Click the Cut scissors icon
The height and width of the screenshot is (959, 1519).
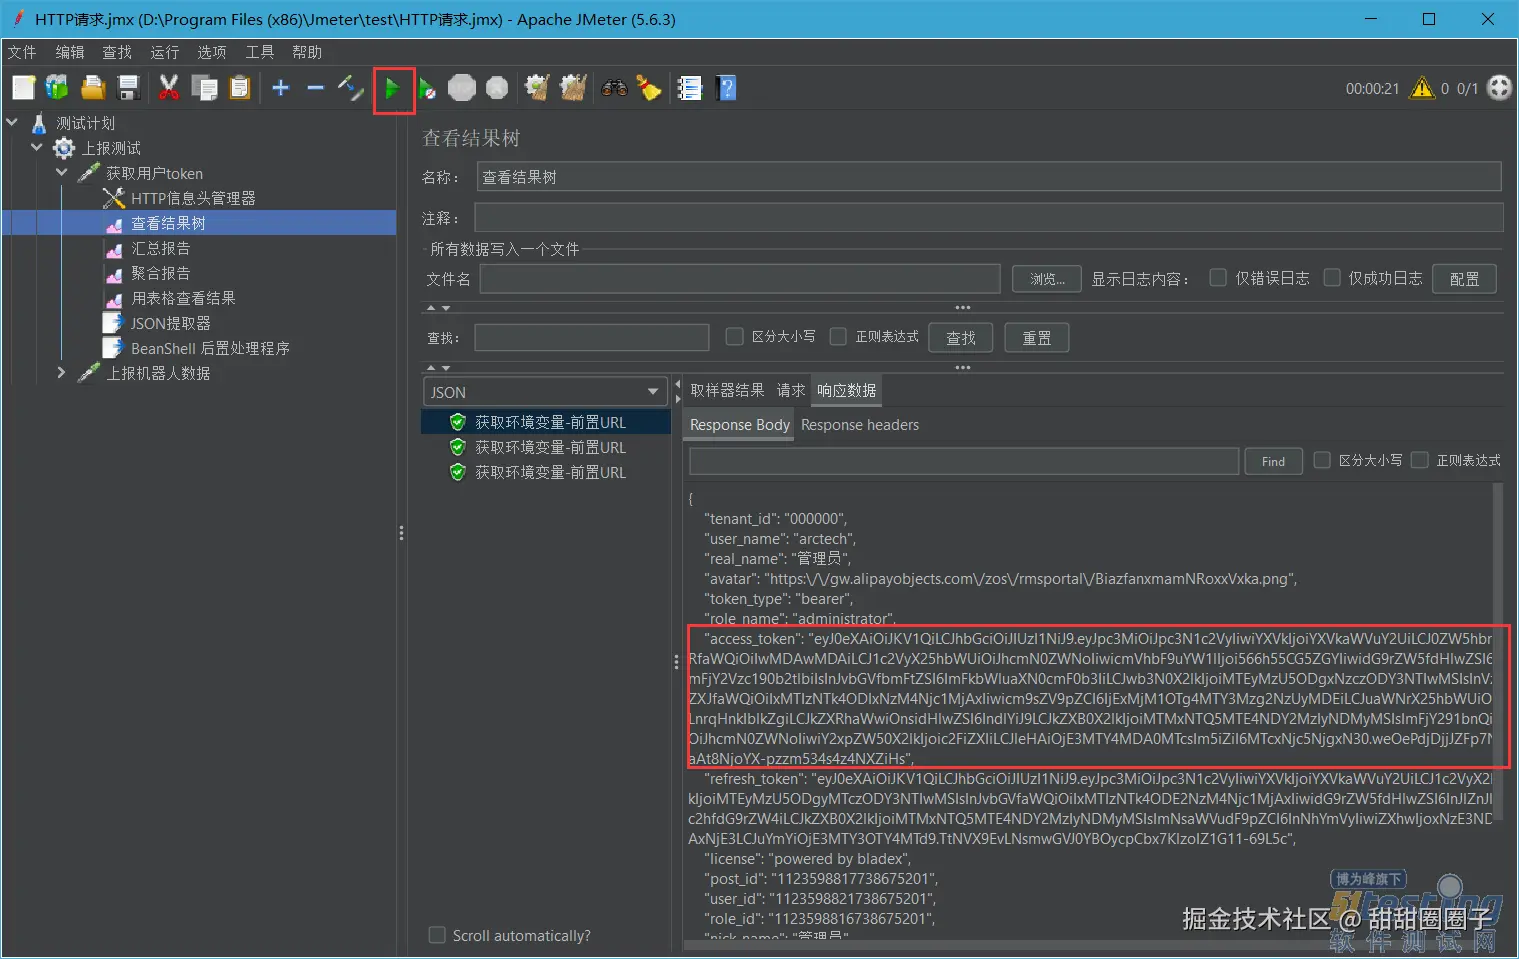[x=169, y=88]
